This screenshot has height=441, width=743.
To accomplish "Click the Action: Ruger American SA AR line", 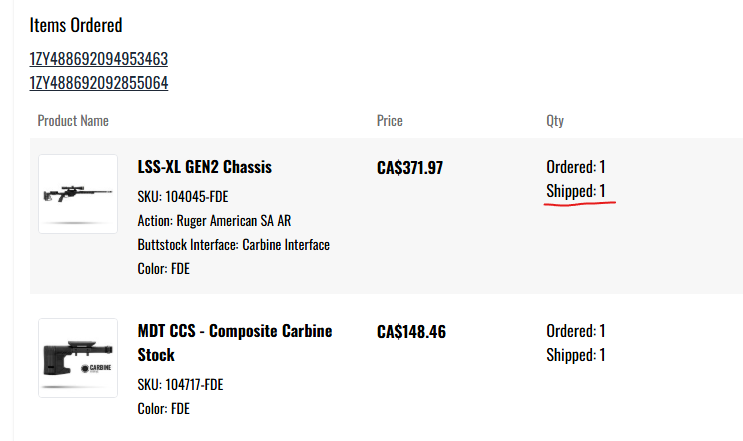I will click(214, 220).
